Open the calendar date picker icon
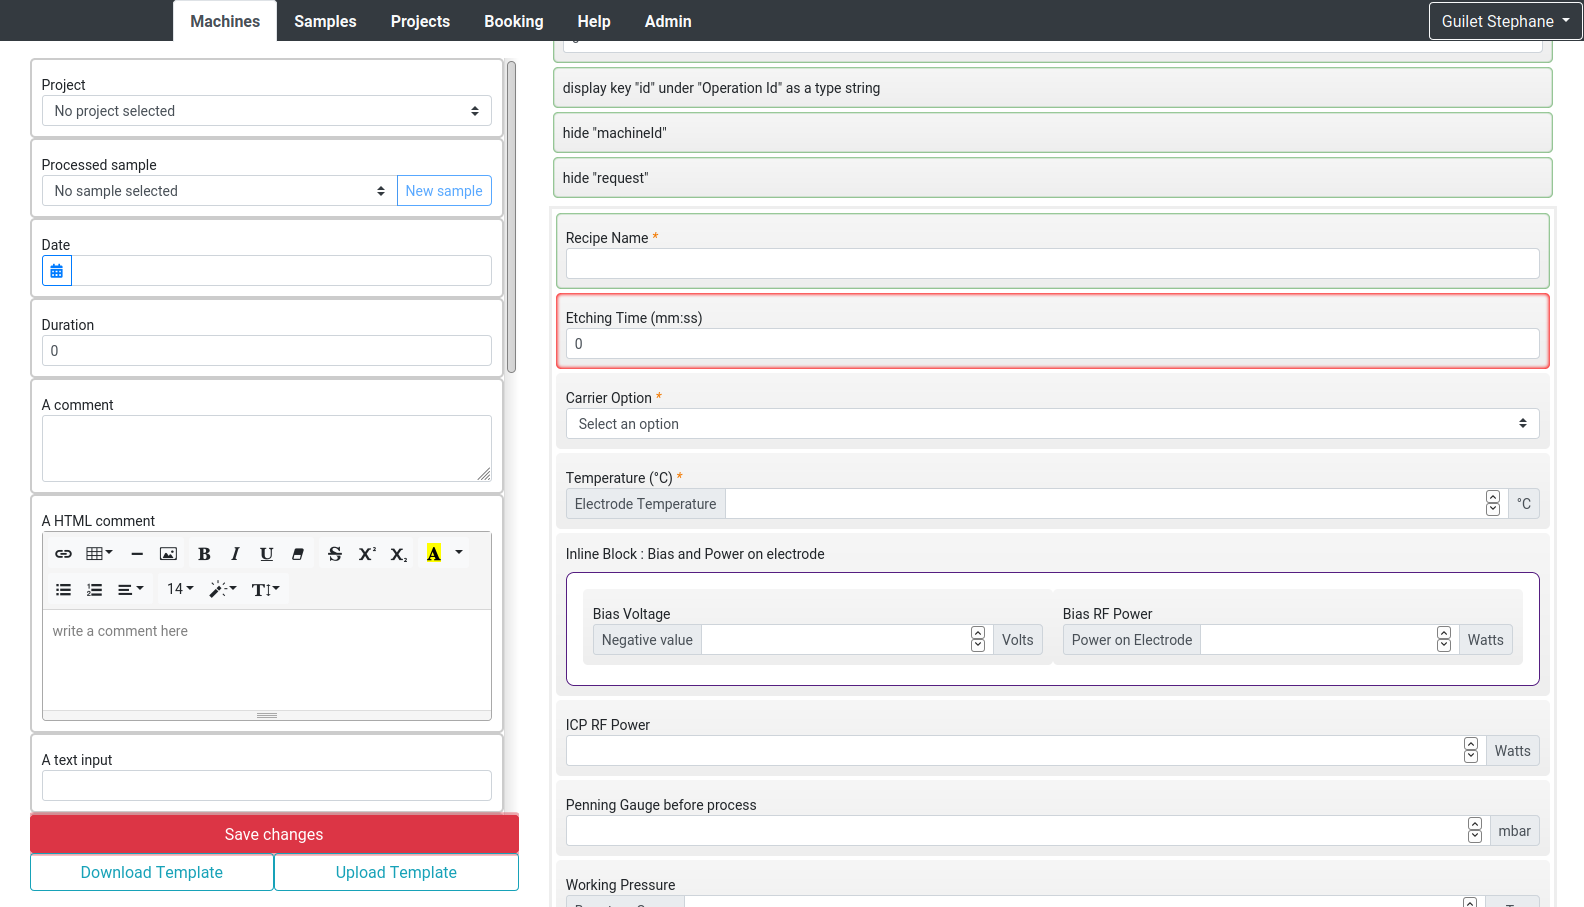This screenshot has width=1584, height=907. click(x=57, y=271)
